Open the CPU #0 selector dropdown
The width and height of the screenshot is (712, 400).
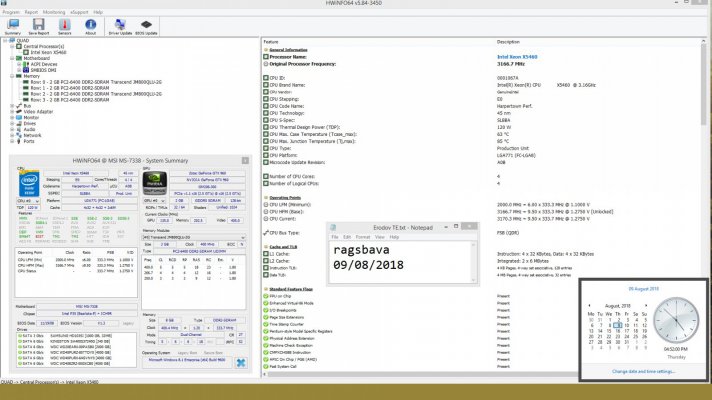(x=28, y=200)
